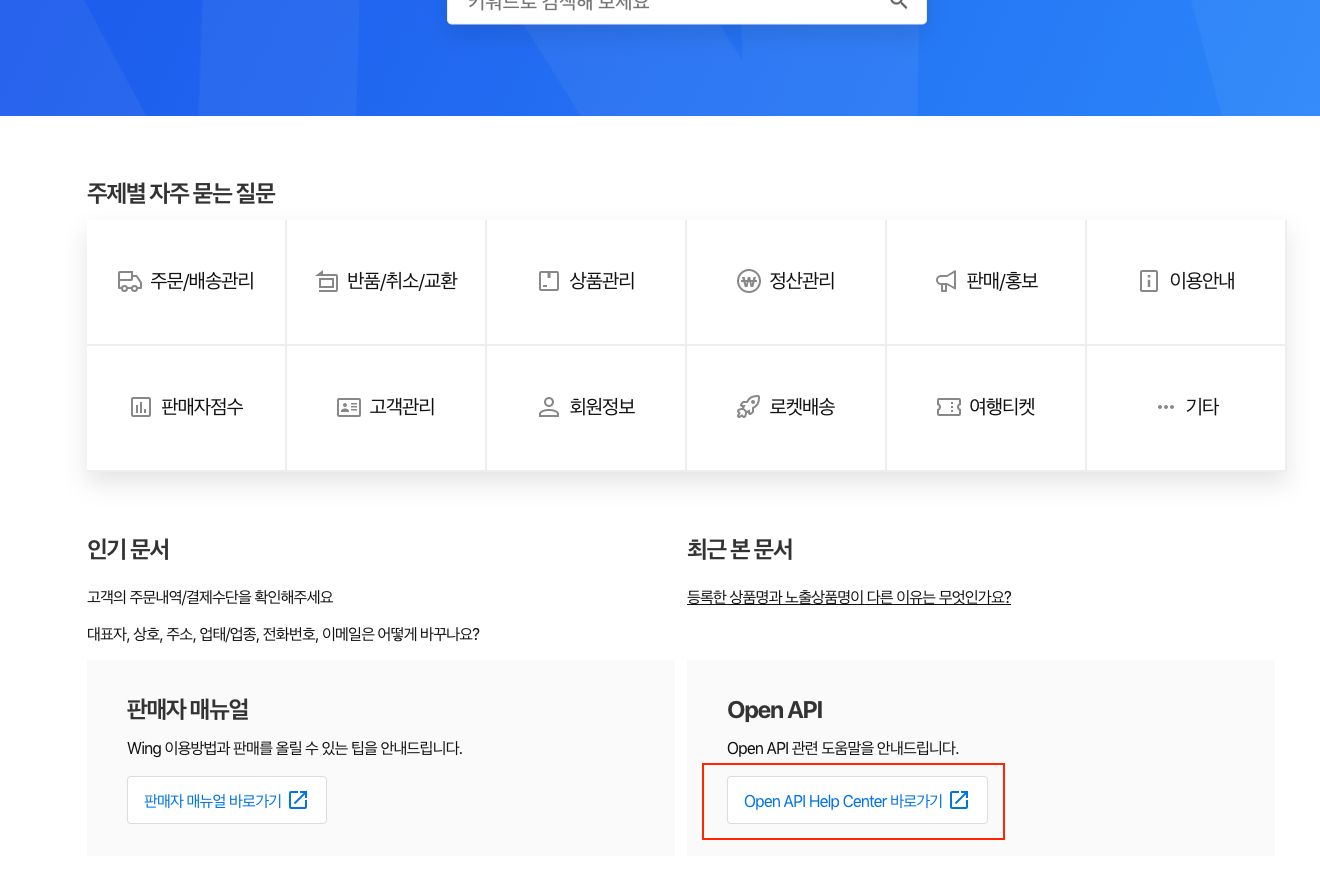Select the 상품관리 package icon

click(548, 281)
